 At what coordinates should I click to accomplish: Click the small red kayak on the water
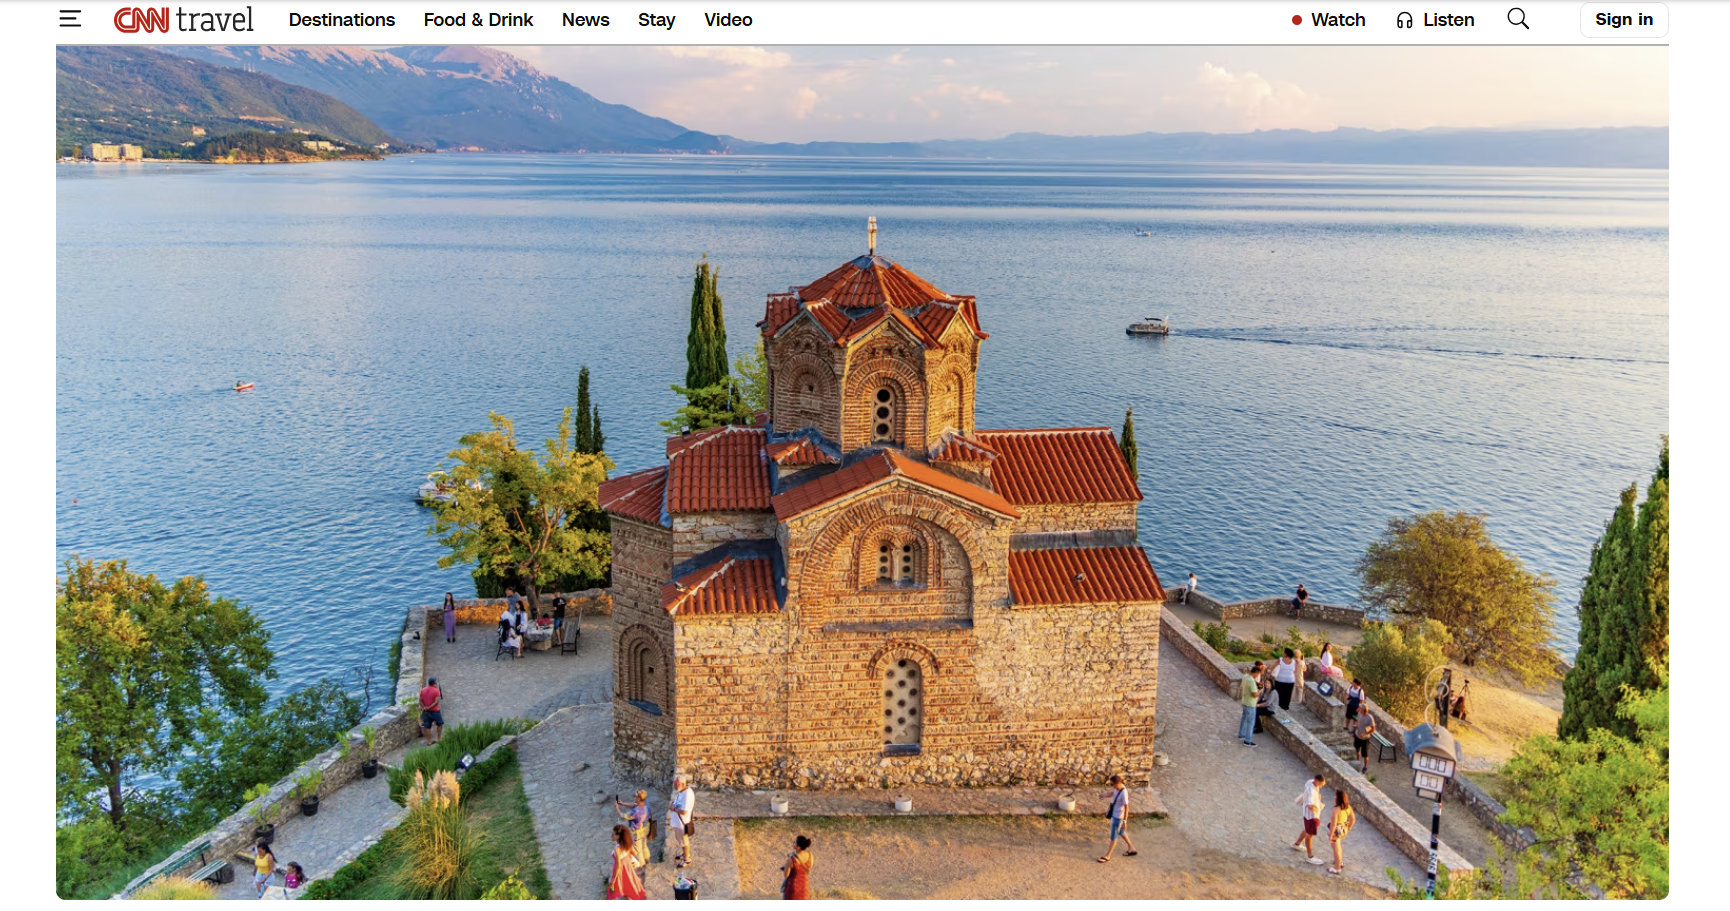pos(243,386)
